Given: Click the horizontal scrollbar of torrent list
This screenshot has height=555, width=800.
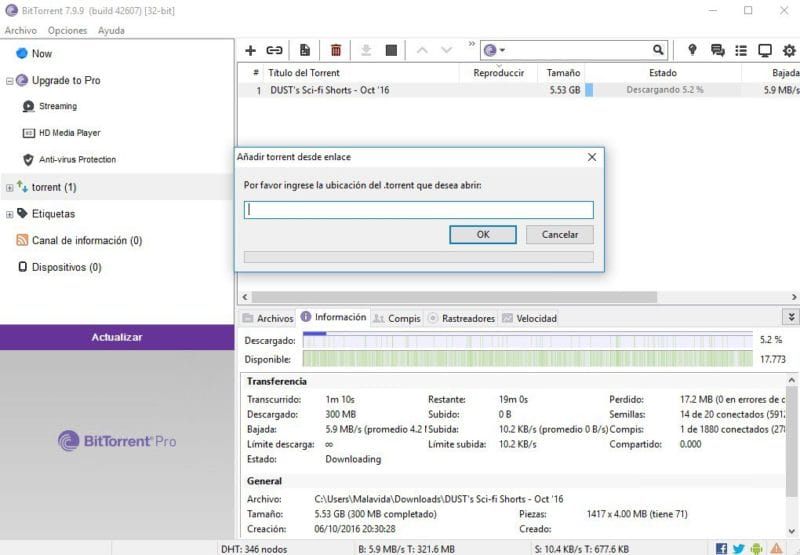Looking at the screenshot, I should pyautogui.click(x=454, y=297).
